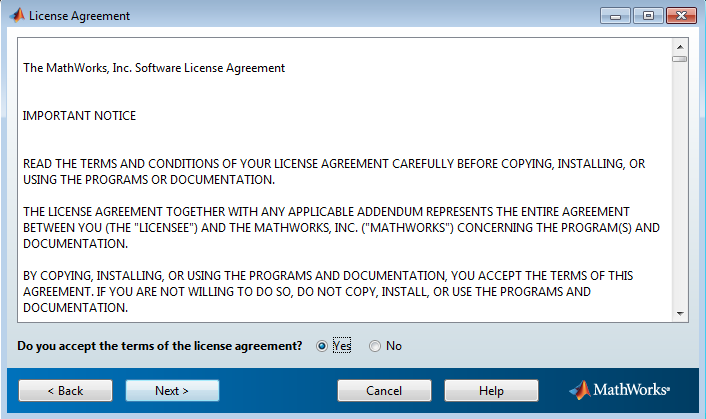Return to the previous step with Back
Viewport: 706px width, 419px height.
pyautogui.click(x=65, y=391)
